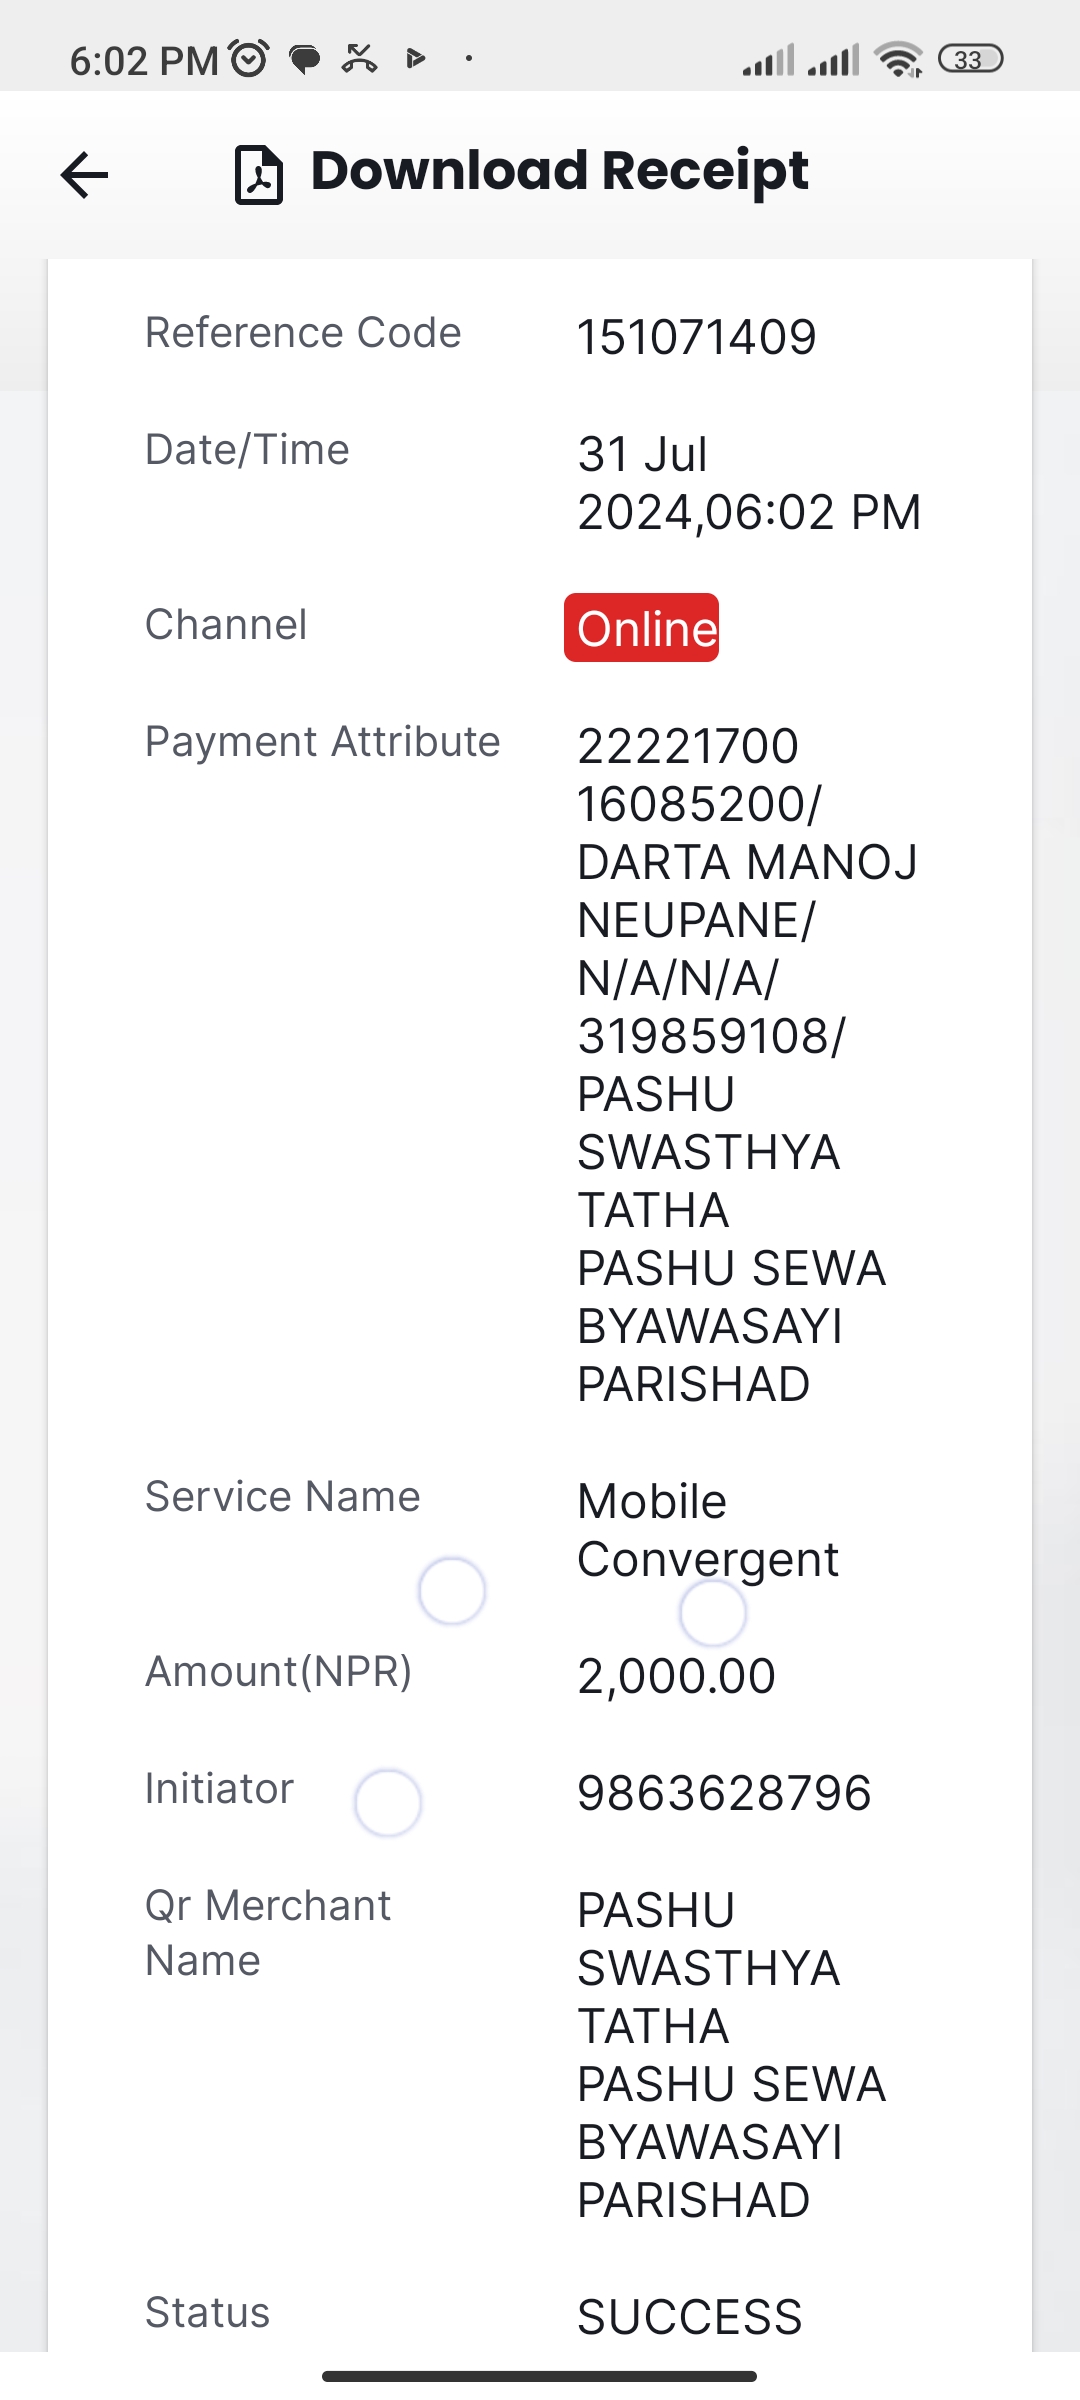The height and width of the screenshot is (2400, 1080).
Task: Tap the back arrow icon
Action: point(84,176)
